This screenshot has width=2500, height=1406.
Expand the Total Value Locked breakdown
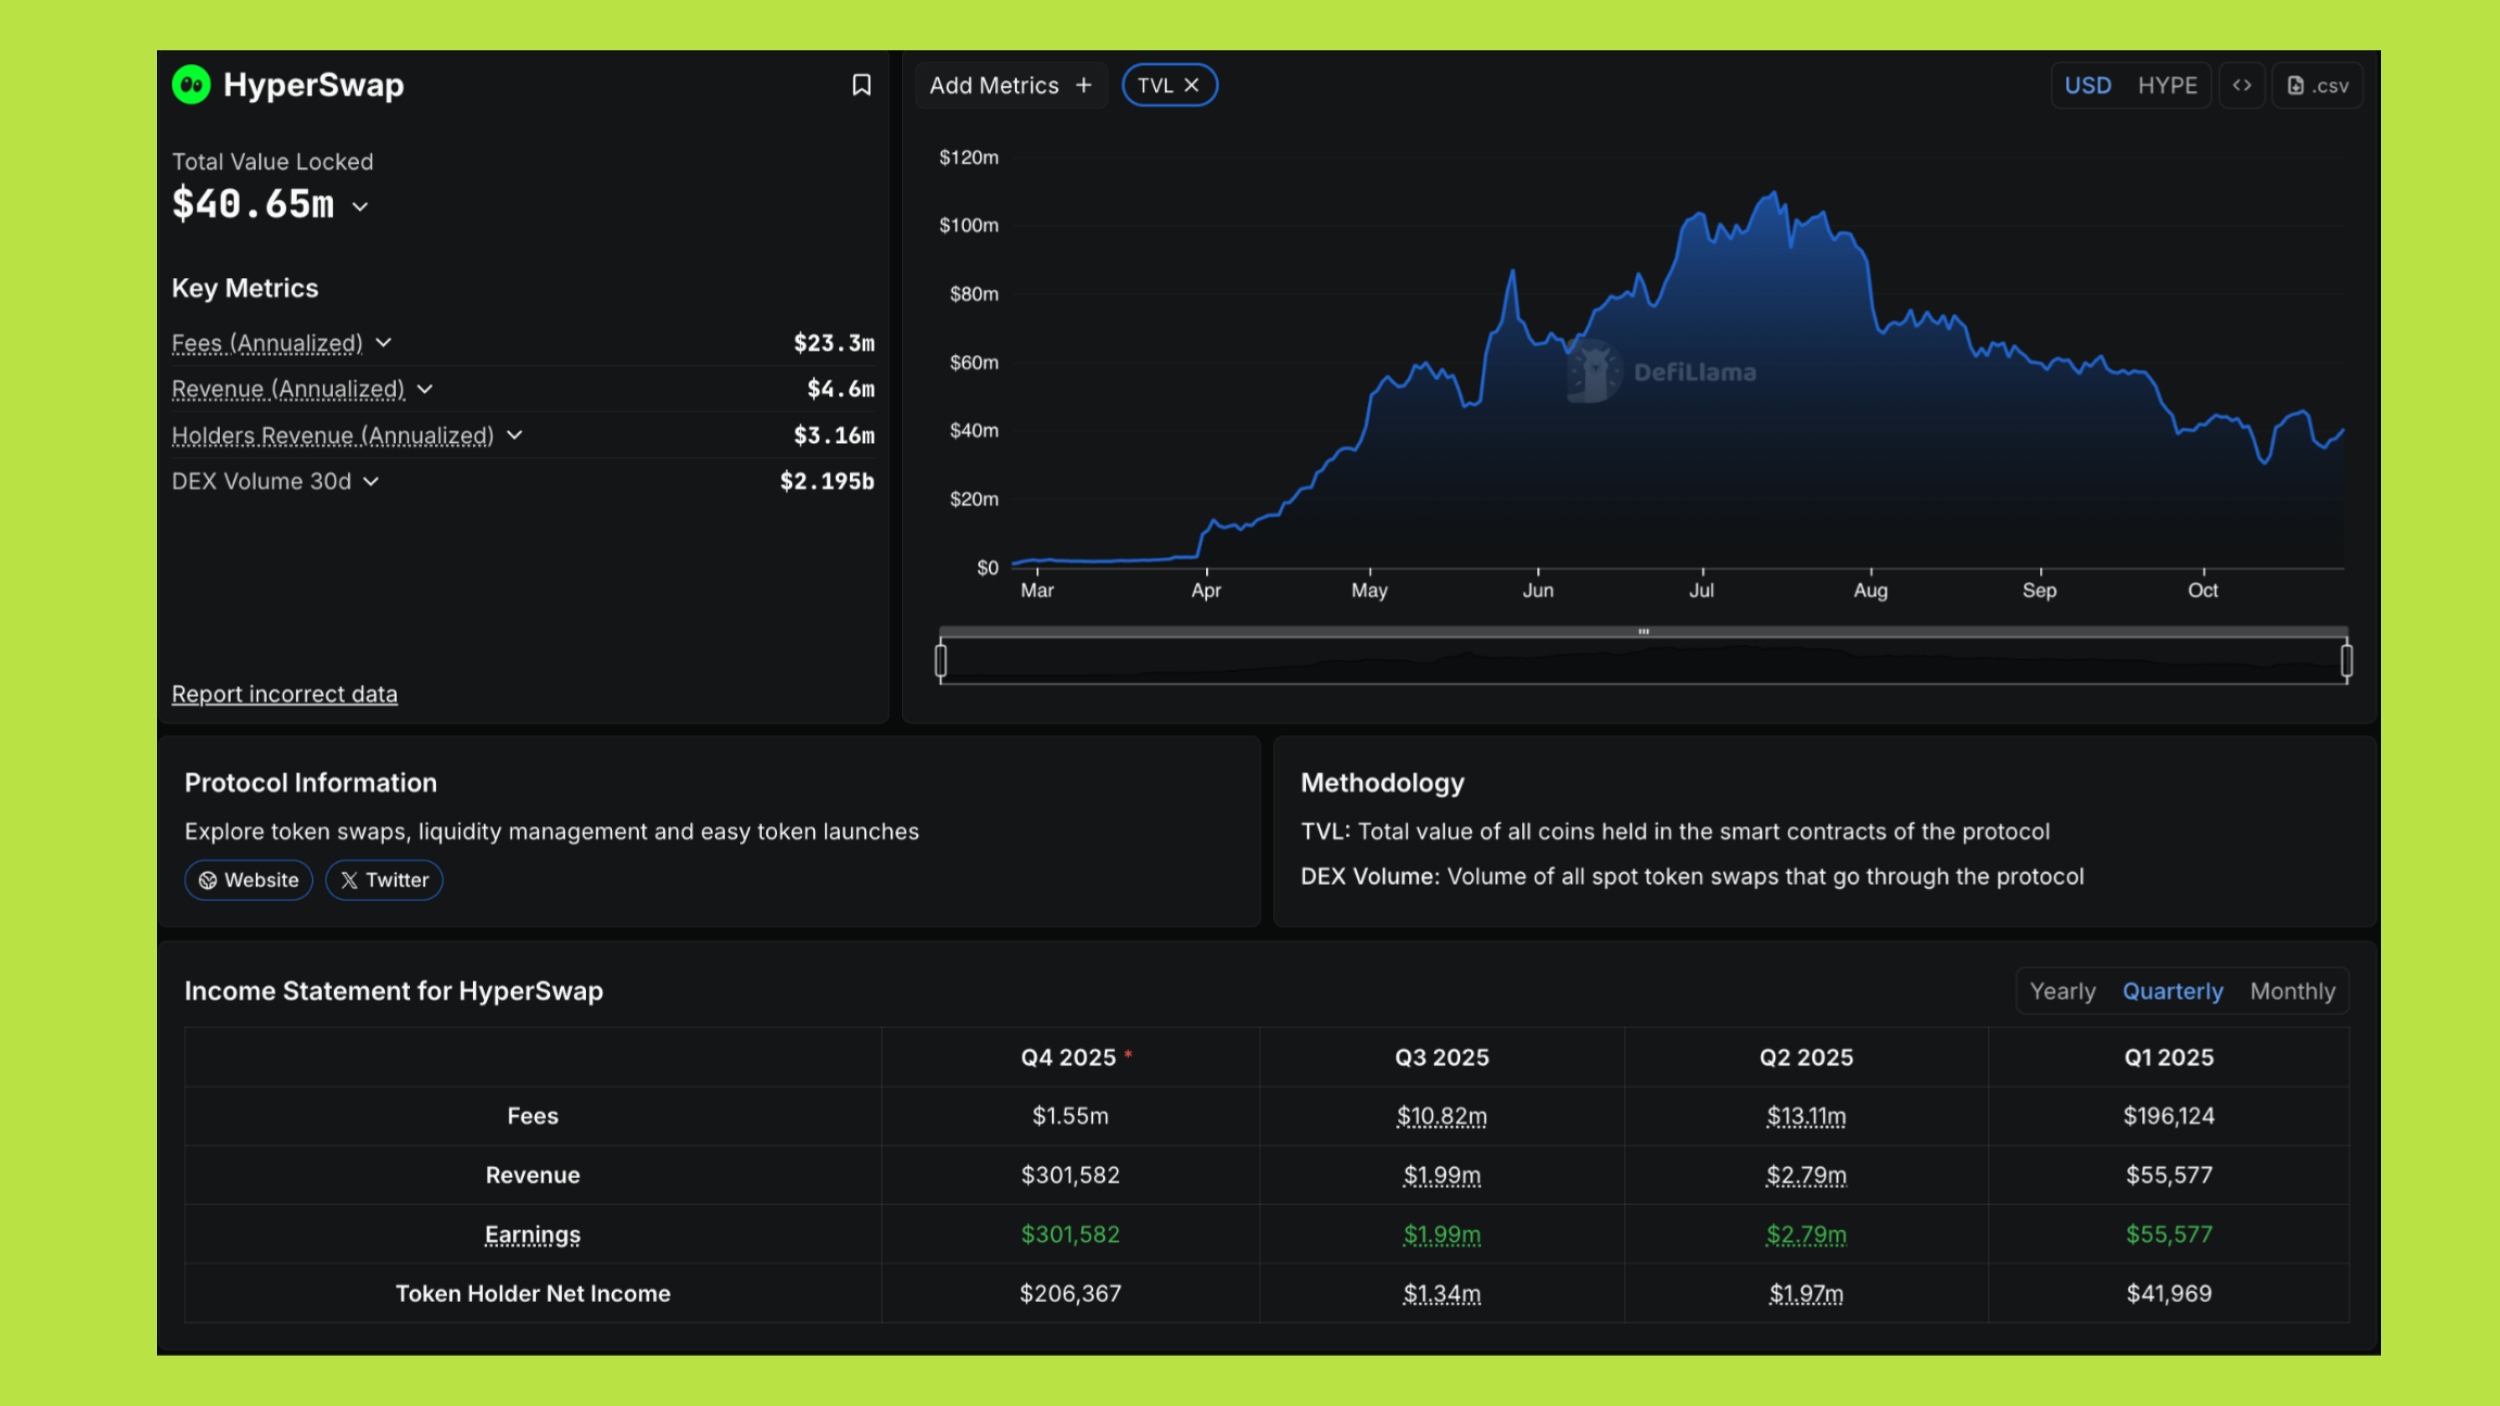(360, 207)
